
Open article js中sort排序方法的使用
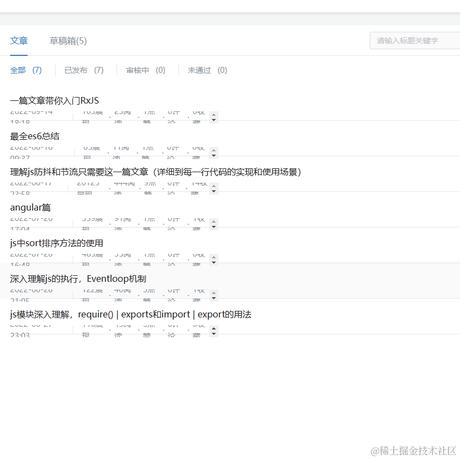point(57,243)
